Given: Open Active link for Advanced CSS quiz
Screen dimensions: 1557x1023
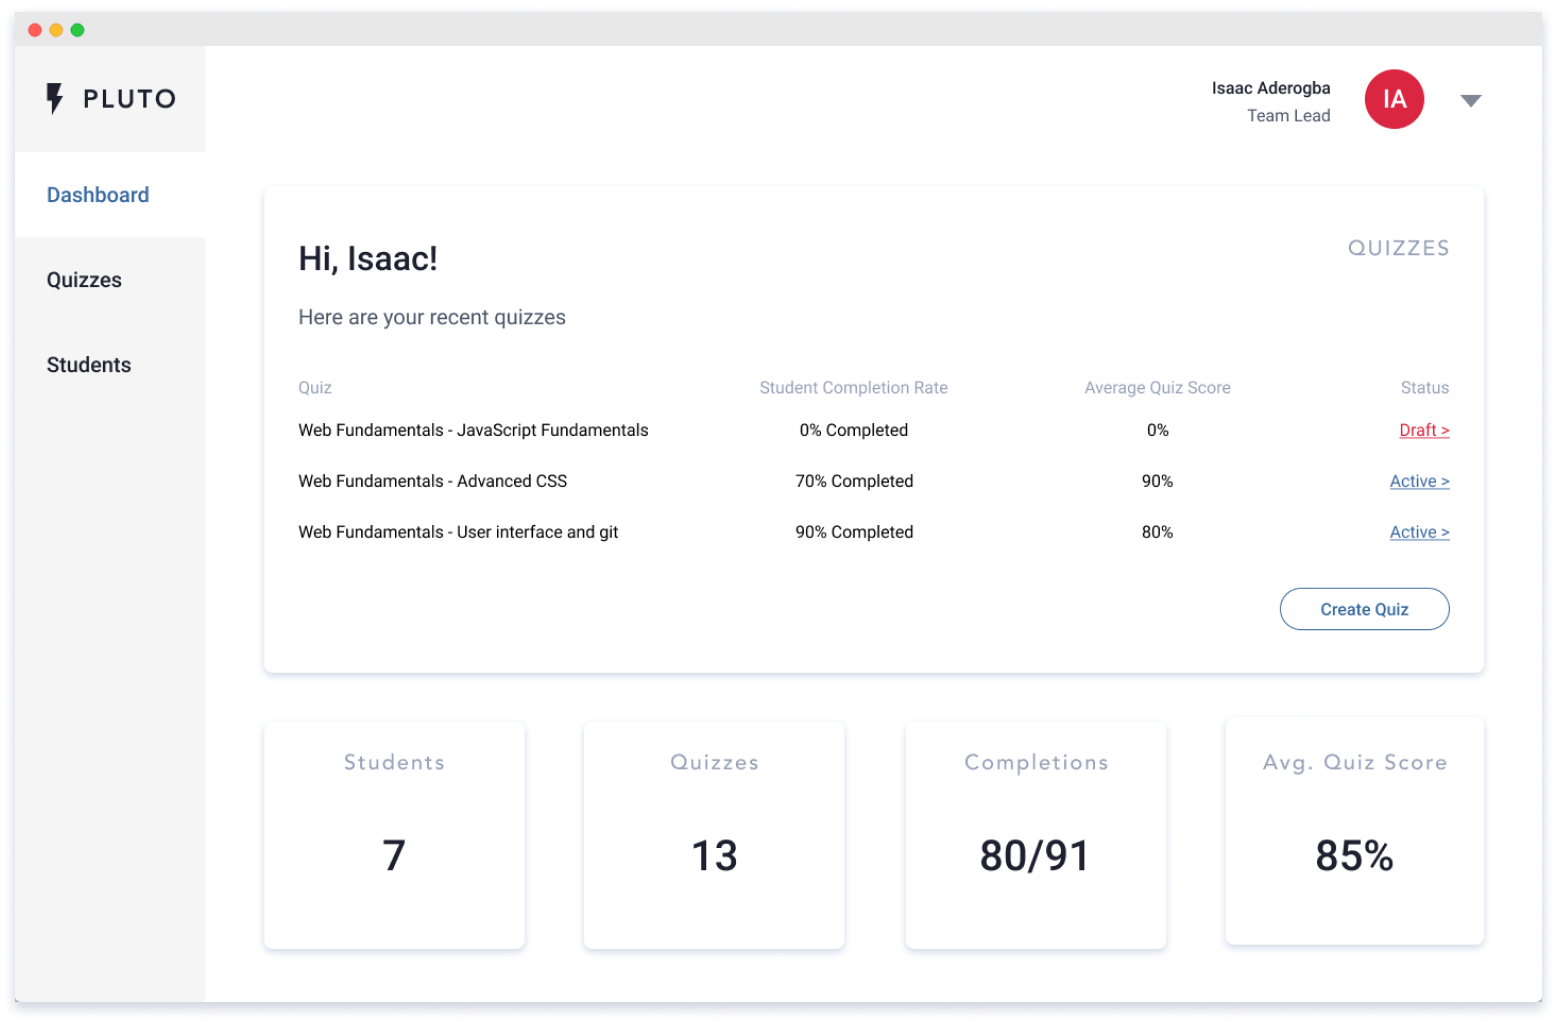Looking at the screenshot, I should click(x=1419, y=481).
